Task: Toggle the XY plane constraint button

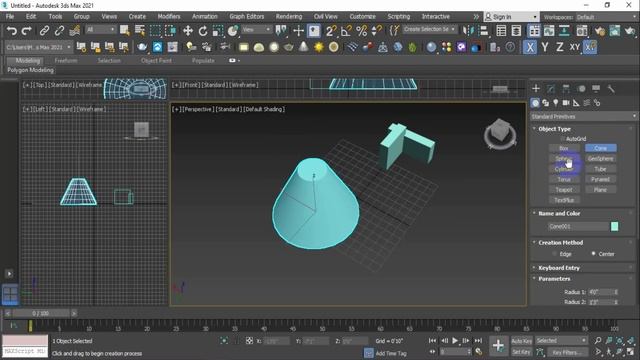Action: click(575, 47)
